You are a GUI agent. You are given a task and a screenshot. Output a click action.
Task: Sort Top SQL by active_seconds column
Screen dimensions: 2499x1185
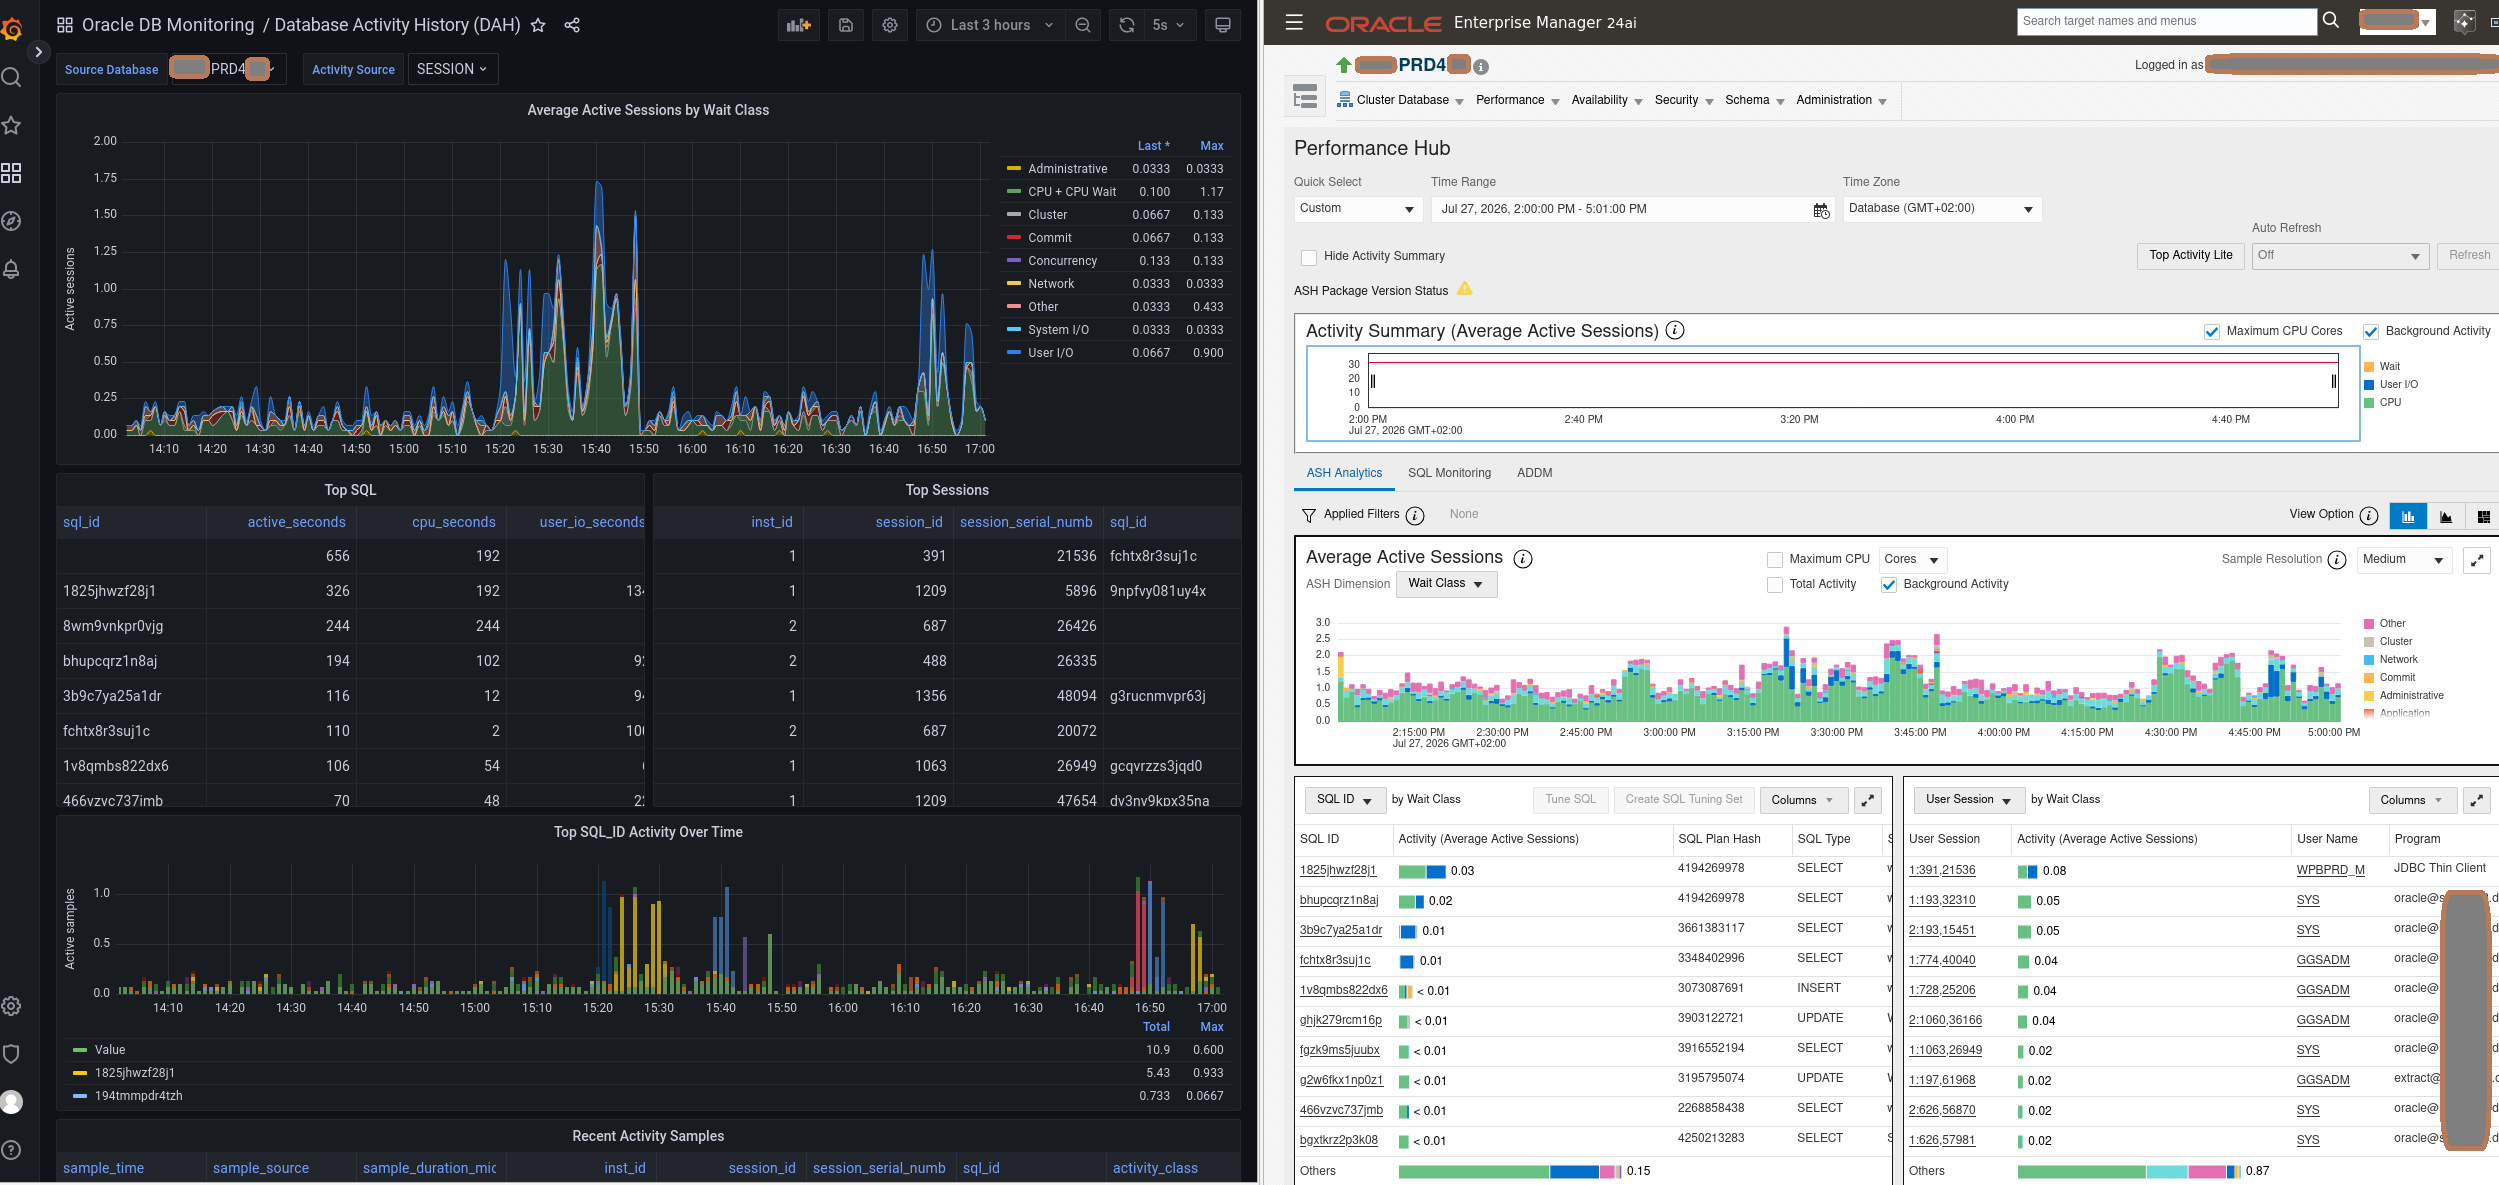297,522
